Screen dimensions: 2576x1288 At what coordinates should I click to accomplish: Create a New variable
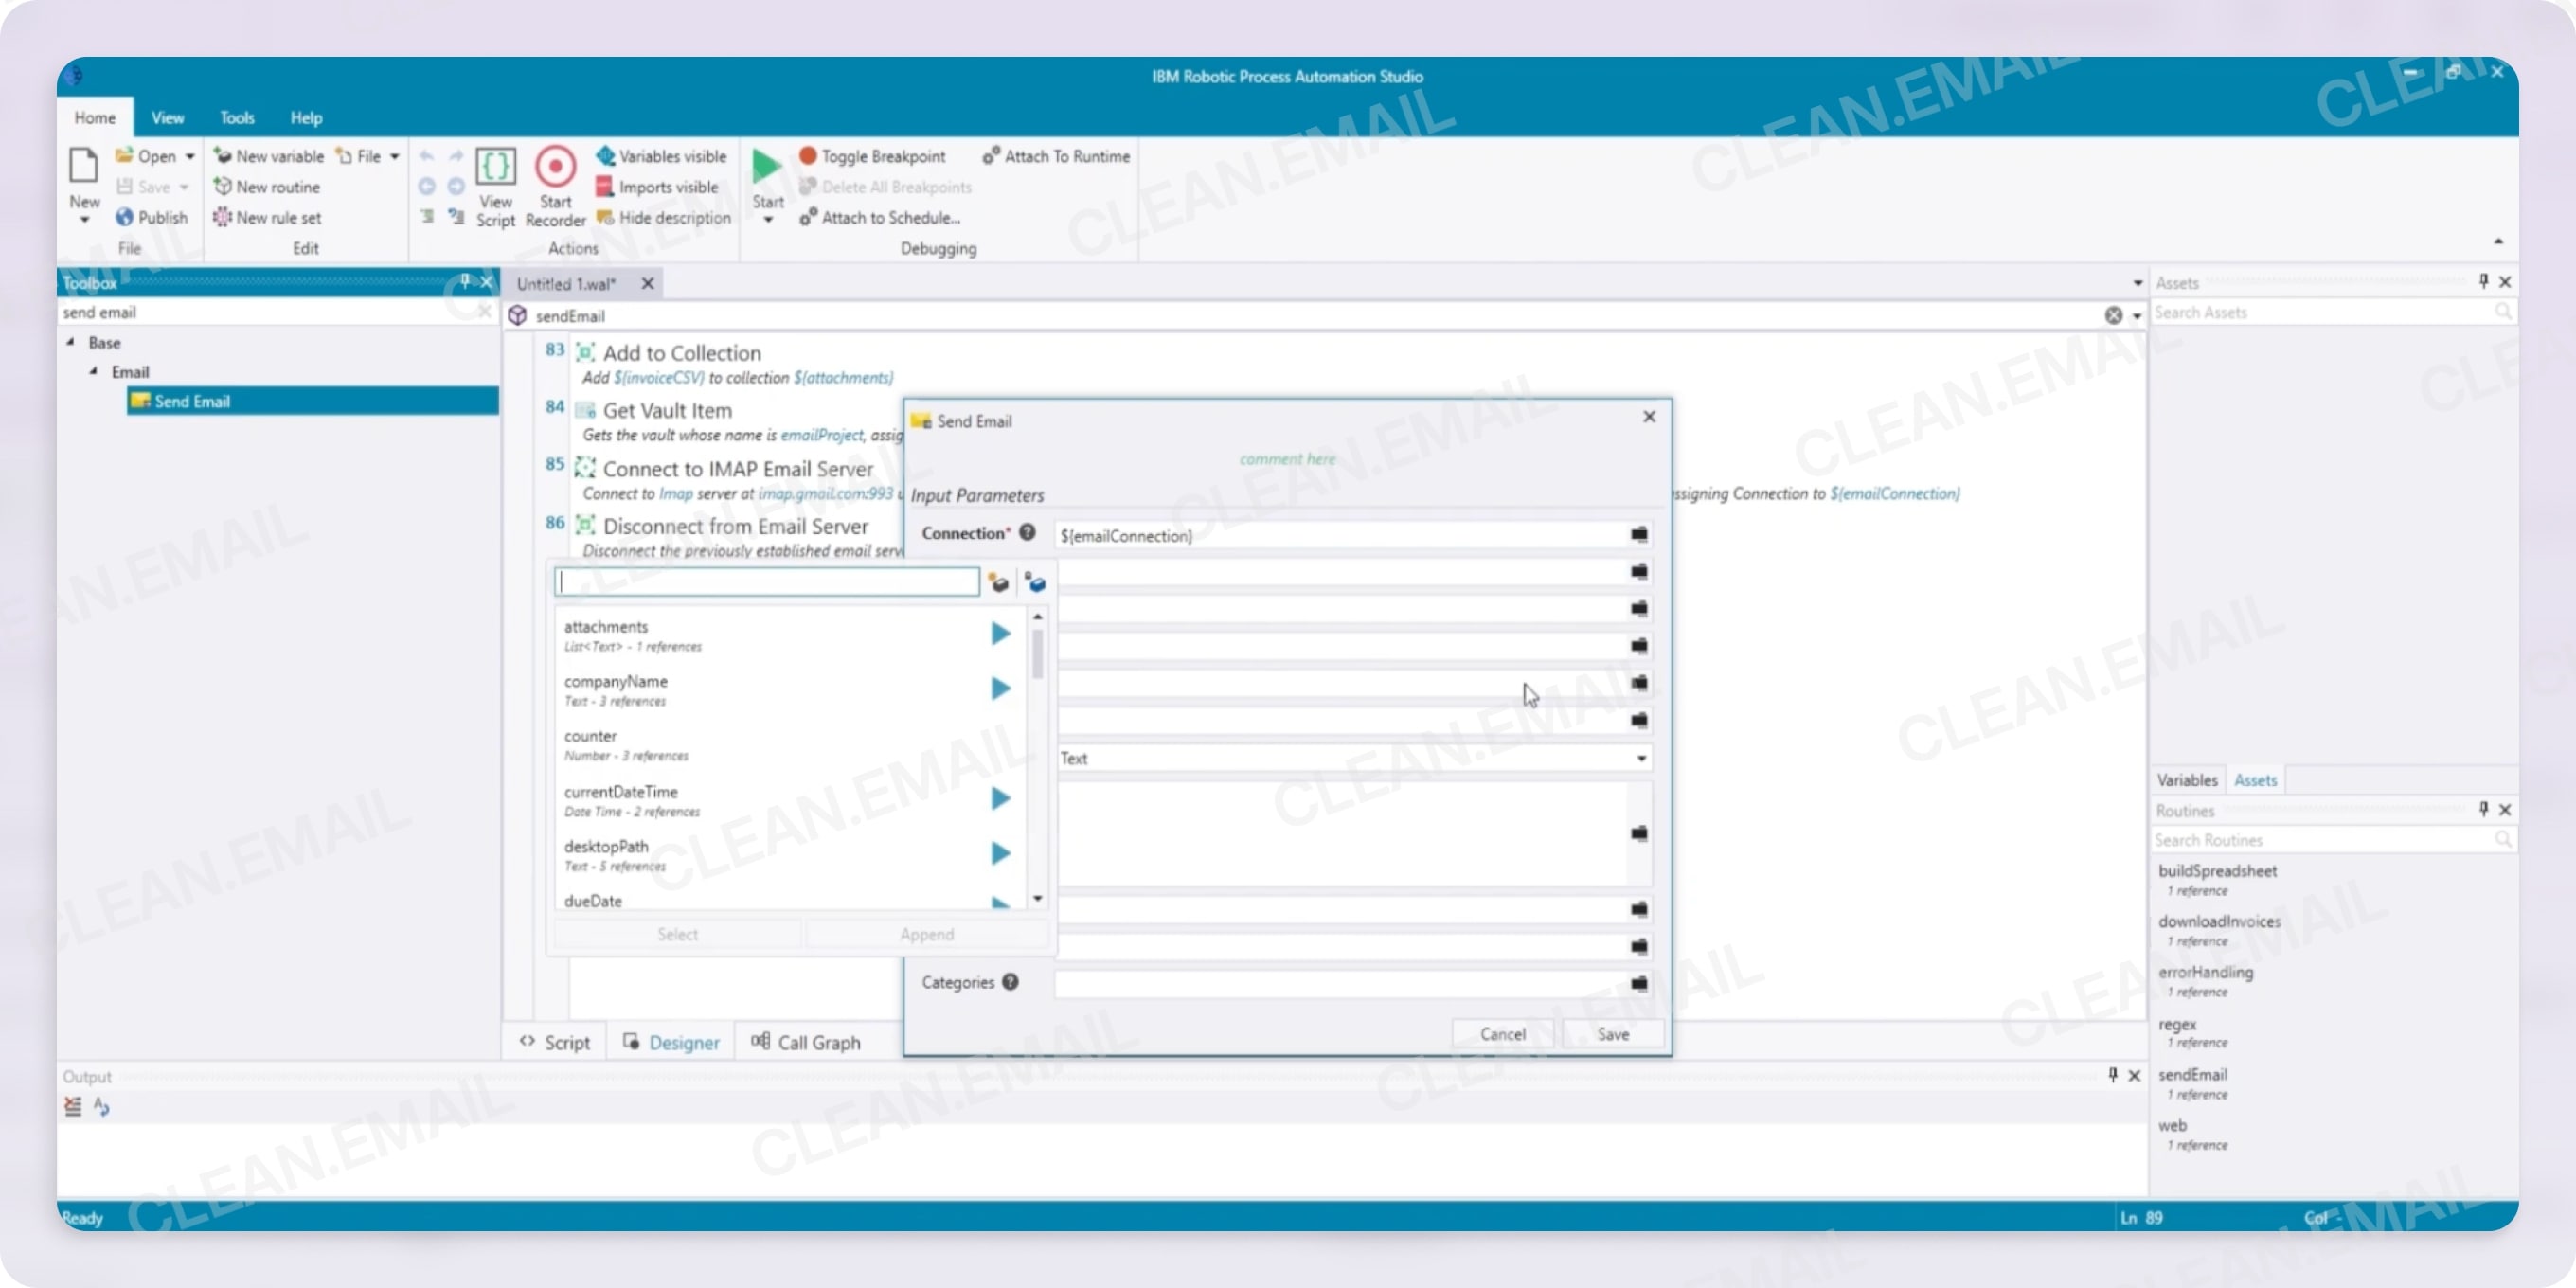(x=269, y=156)
